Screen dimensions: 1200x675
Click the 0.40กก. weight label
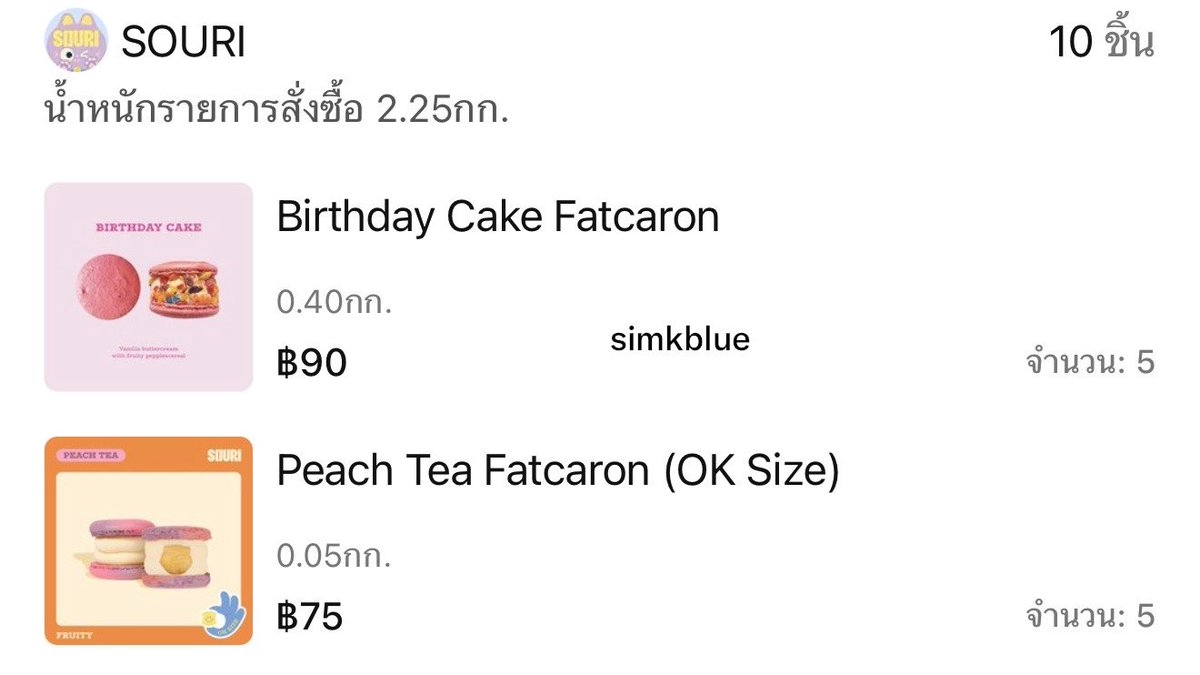pyautogui.click(x=334, y=301)
